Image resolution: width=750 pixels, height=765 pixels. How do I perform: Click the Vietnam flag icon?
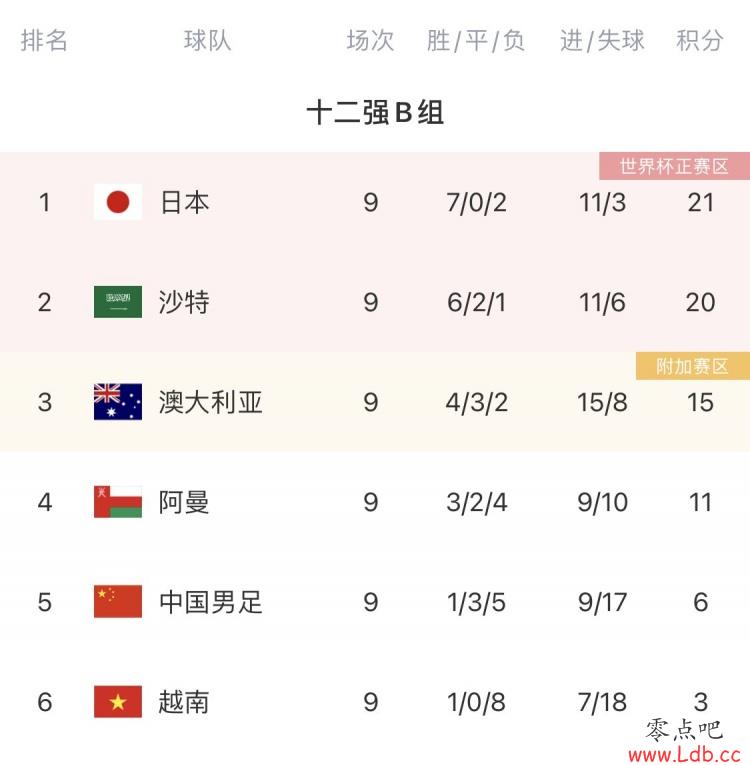(x=118, y=702)
